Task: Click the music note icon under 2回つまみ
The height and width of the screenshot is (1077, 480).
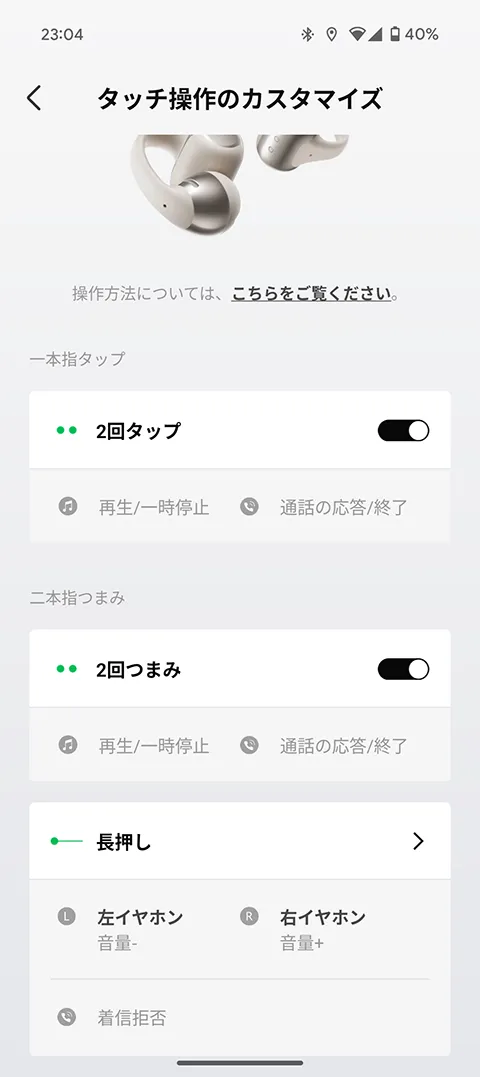Action: pyautogui.click(x=67, y=745)
